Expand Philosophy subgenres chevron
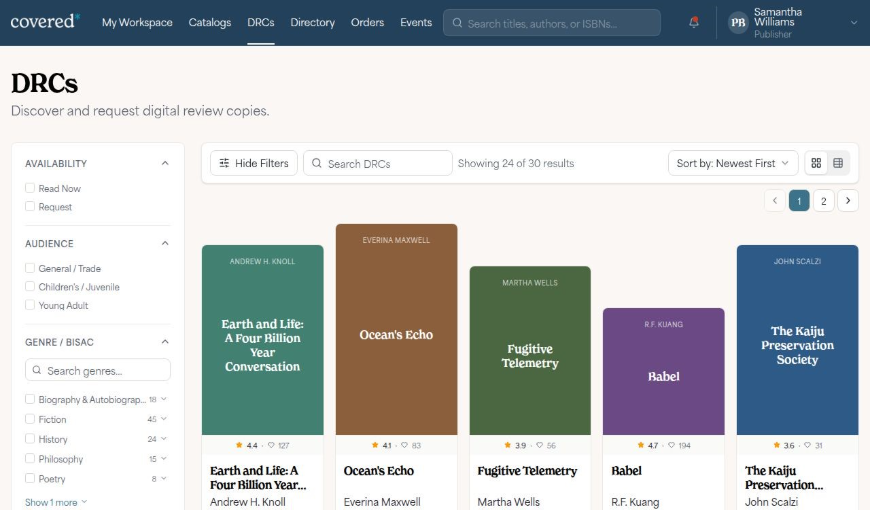The image size is (870, 510). (164, 458)
